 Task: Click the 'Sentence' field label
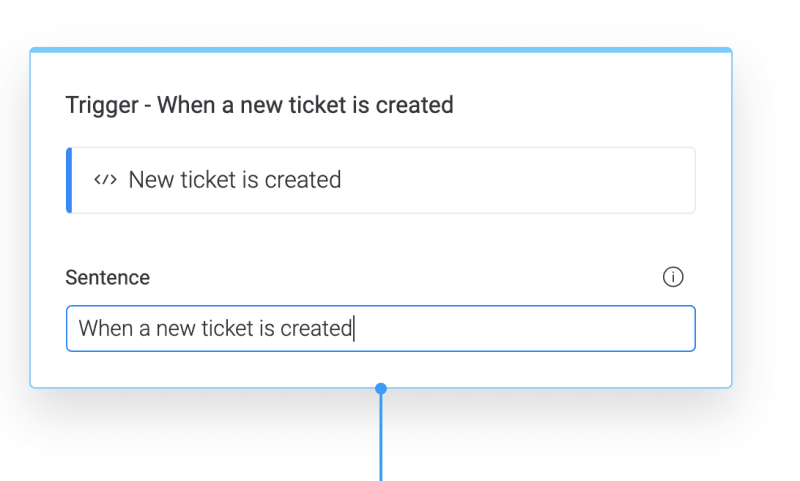click(x=107, y=278)
